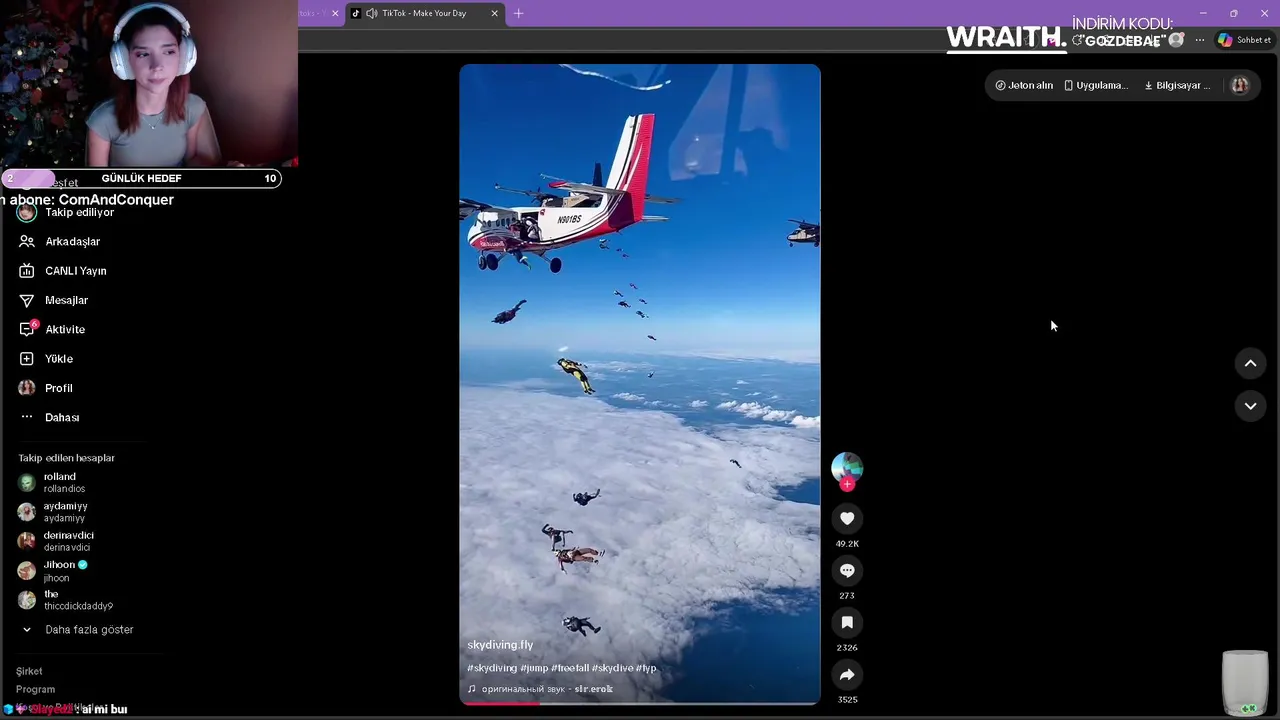Open the Windows Recycle Bin icon

[x=1245, y=683]
